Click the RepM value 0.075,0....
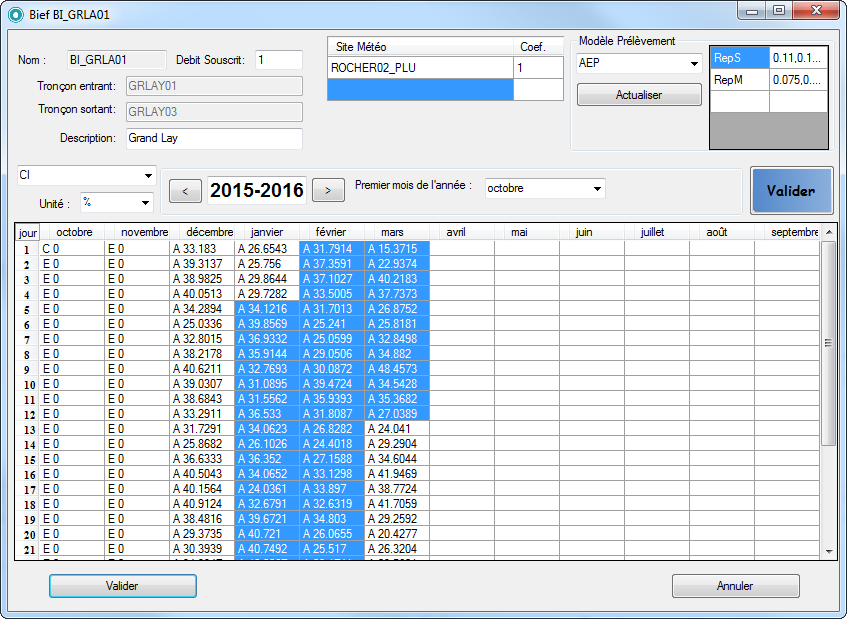The height and width of the screenshot is (619, 847). pyautogui.click(x=798, y=80)
